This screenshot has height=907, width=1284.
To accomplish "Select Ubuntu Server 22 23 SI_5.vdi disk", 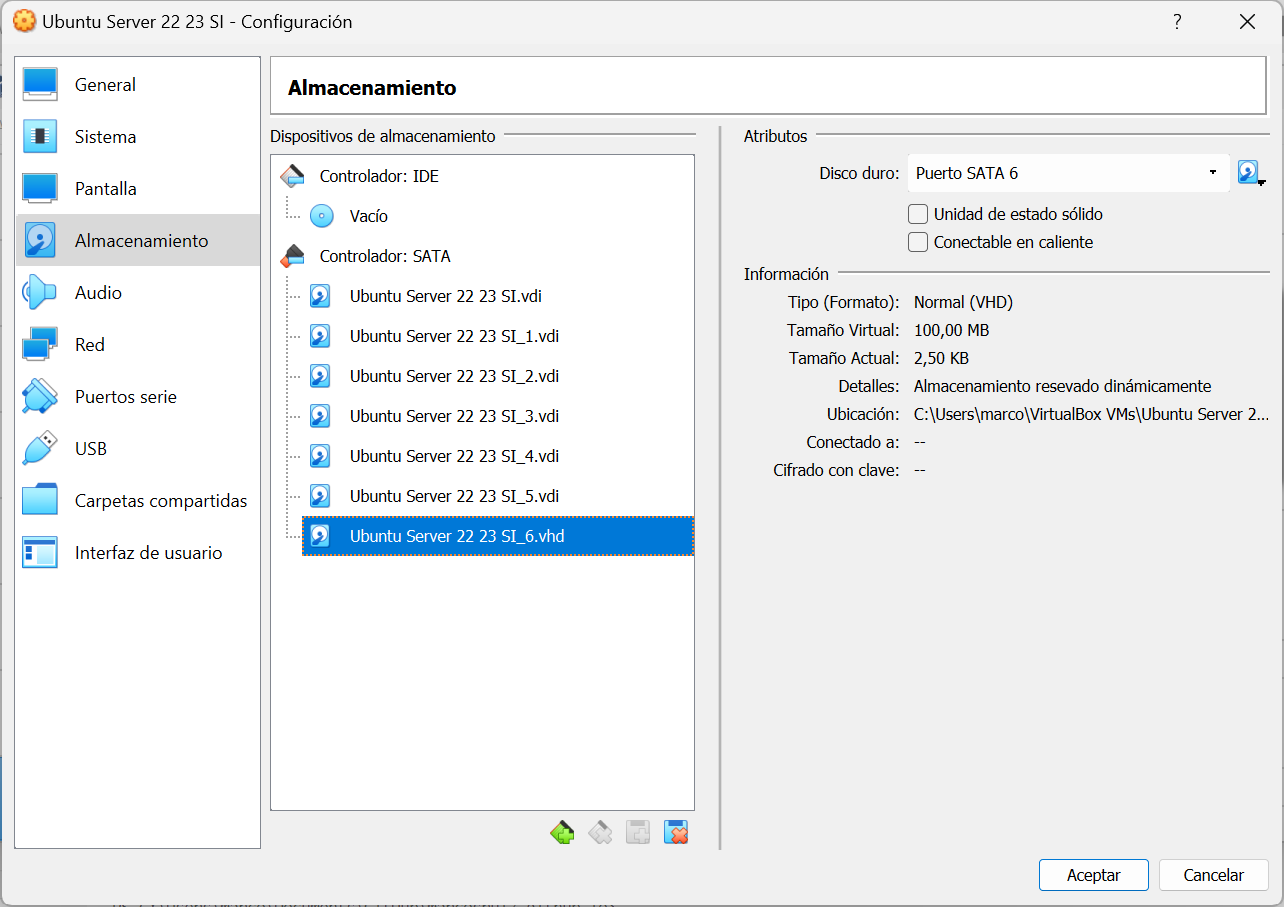I will point(454,496).
